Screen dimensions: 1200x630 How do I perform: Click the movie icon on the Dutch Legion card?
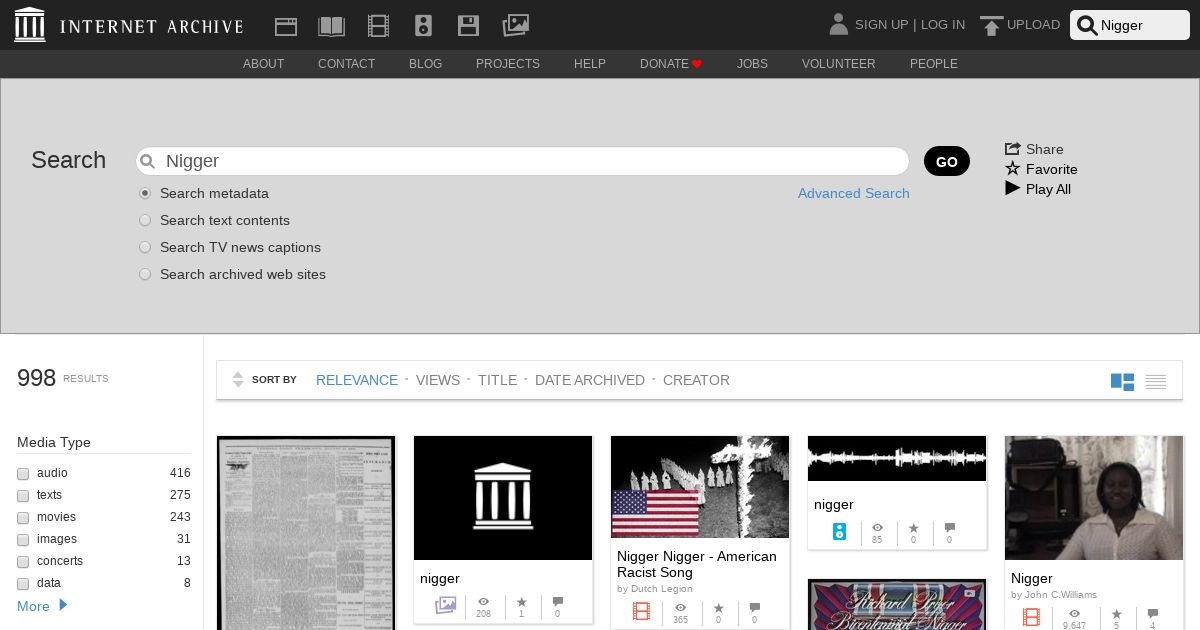(x=642, y=611)
